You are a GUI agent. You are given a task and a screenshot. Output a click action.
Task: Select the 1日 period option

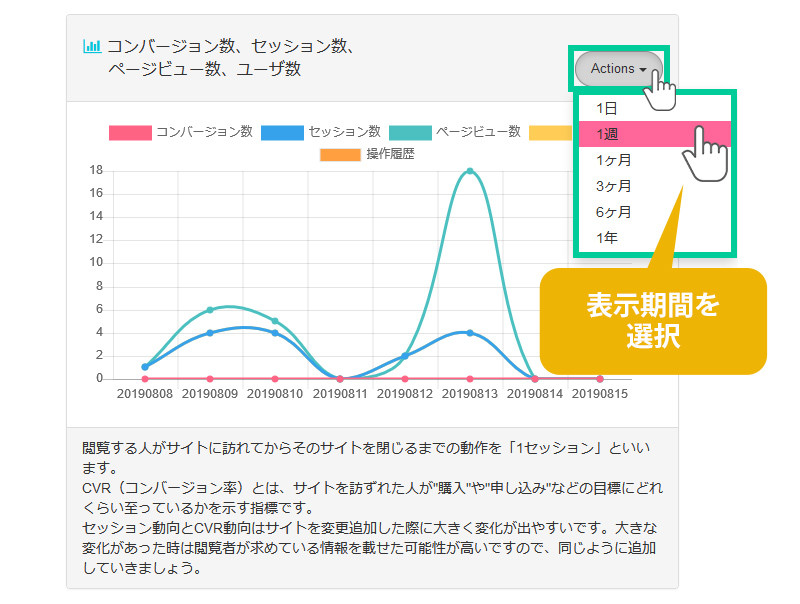[x=607, y=108]
